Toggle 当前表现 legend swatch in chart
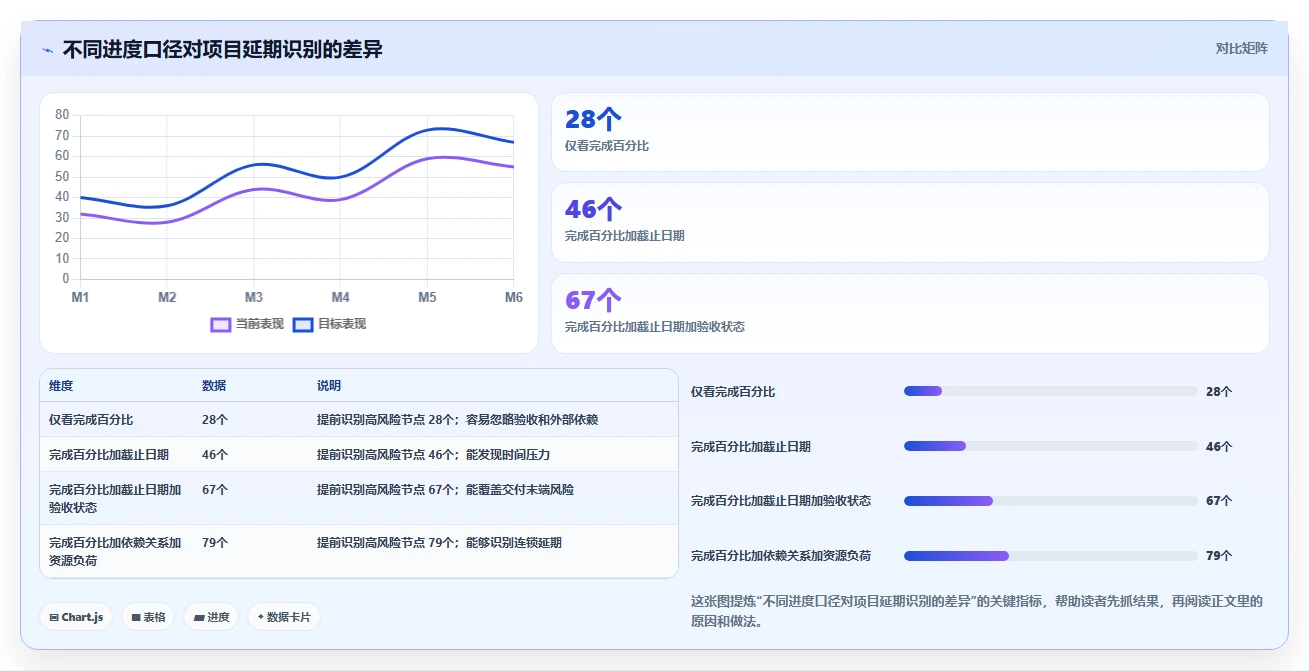The height and width of the screenshot is (671, 1309). tap(221, 324)
